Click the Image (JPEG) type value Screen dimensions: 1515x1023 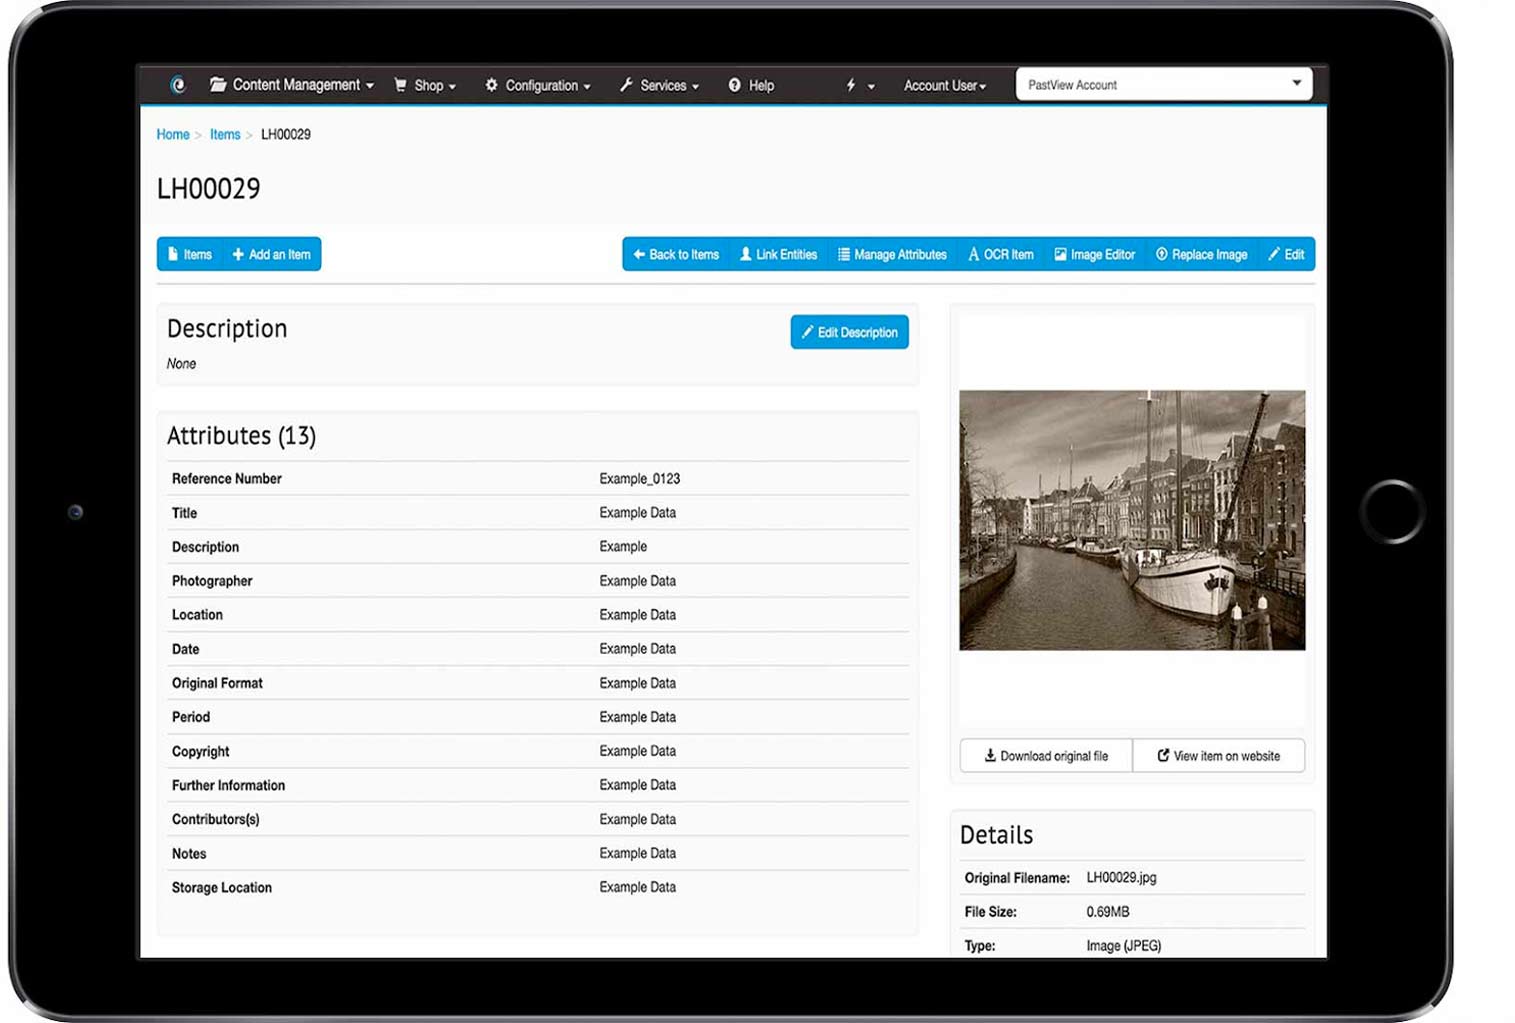click(x=1124, y=946)
